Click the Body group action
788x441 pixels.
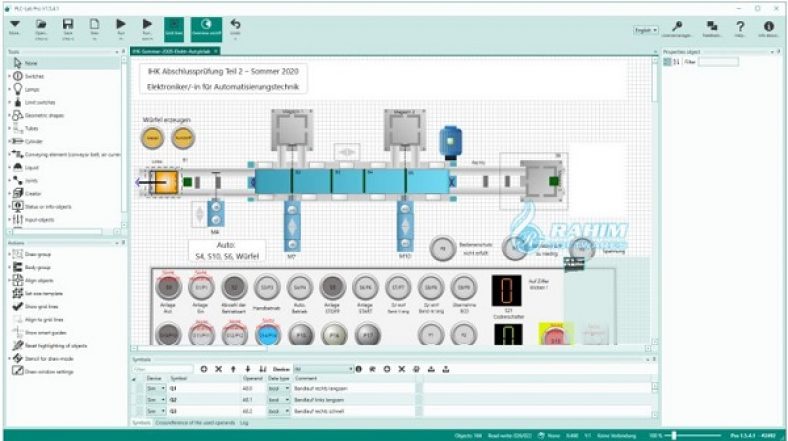[x=31, y=268]
